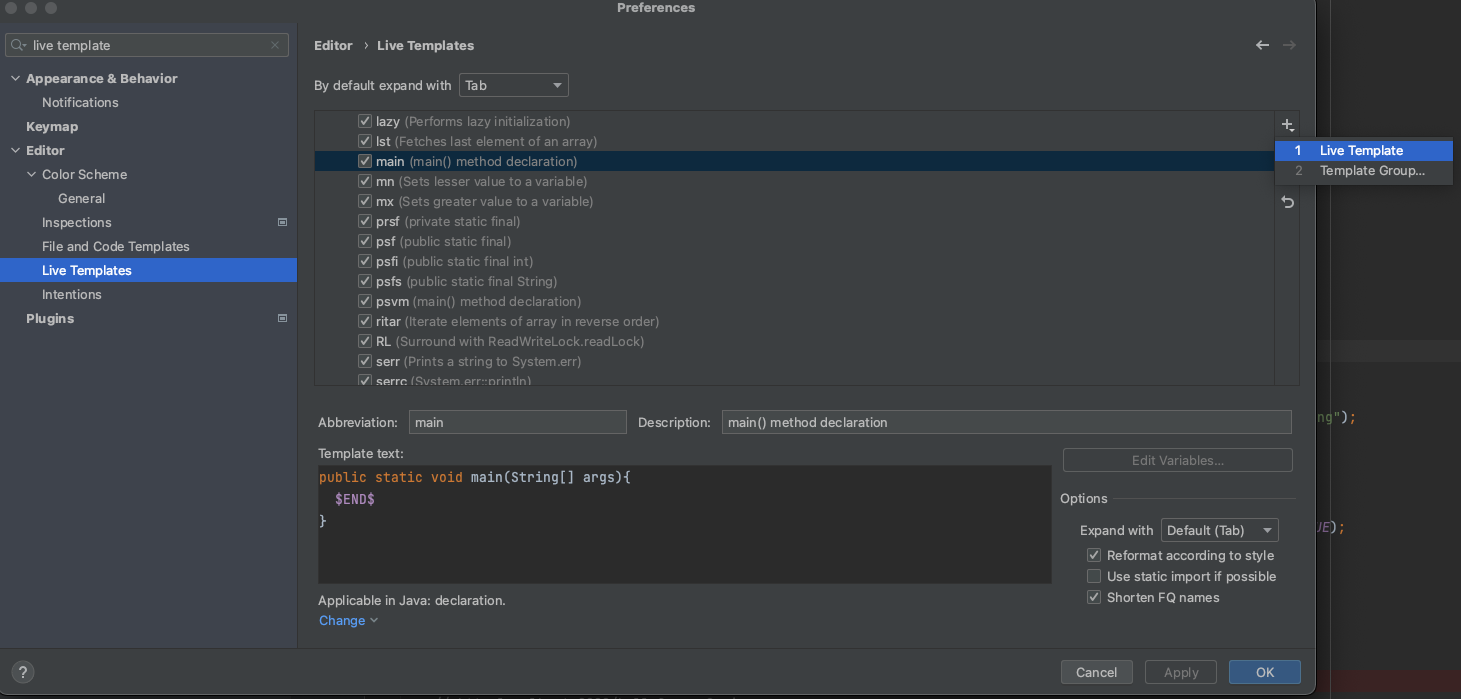
Task: Uncheck the lst template checkbox
Action: 365,141
